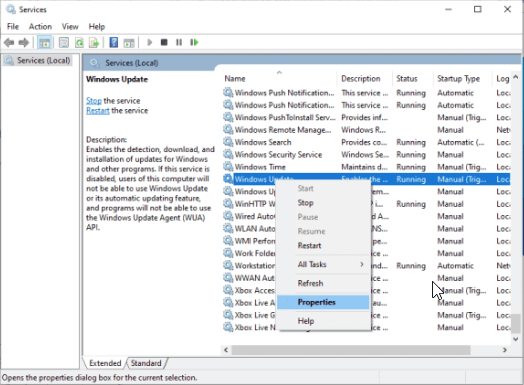Click vertical scrollbar up arrow

coord(516,77)
